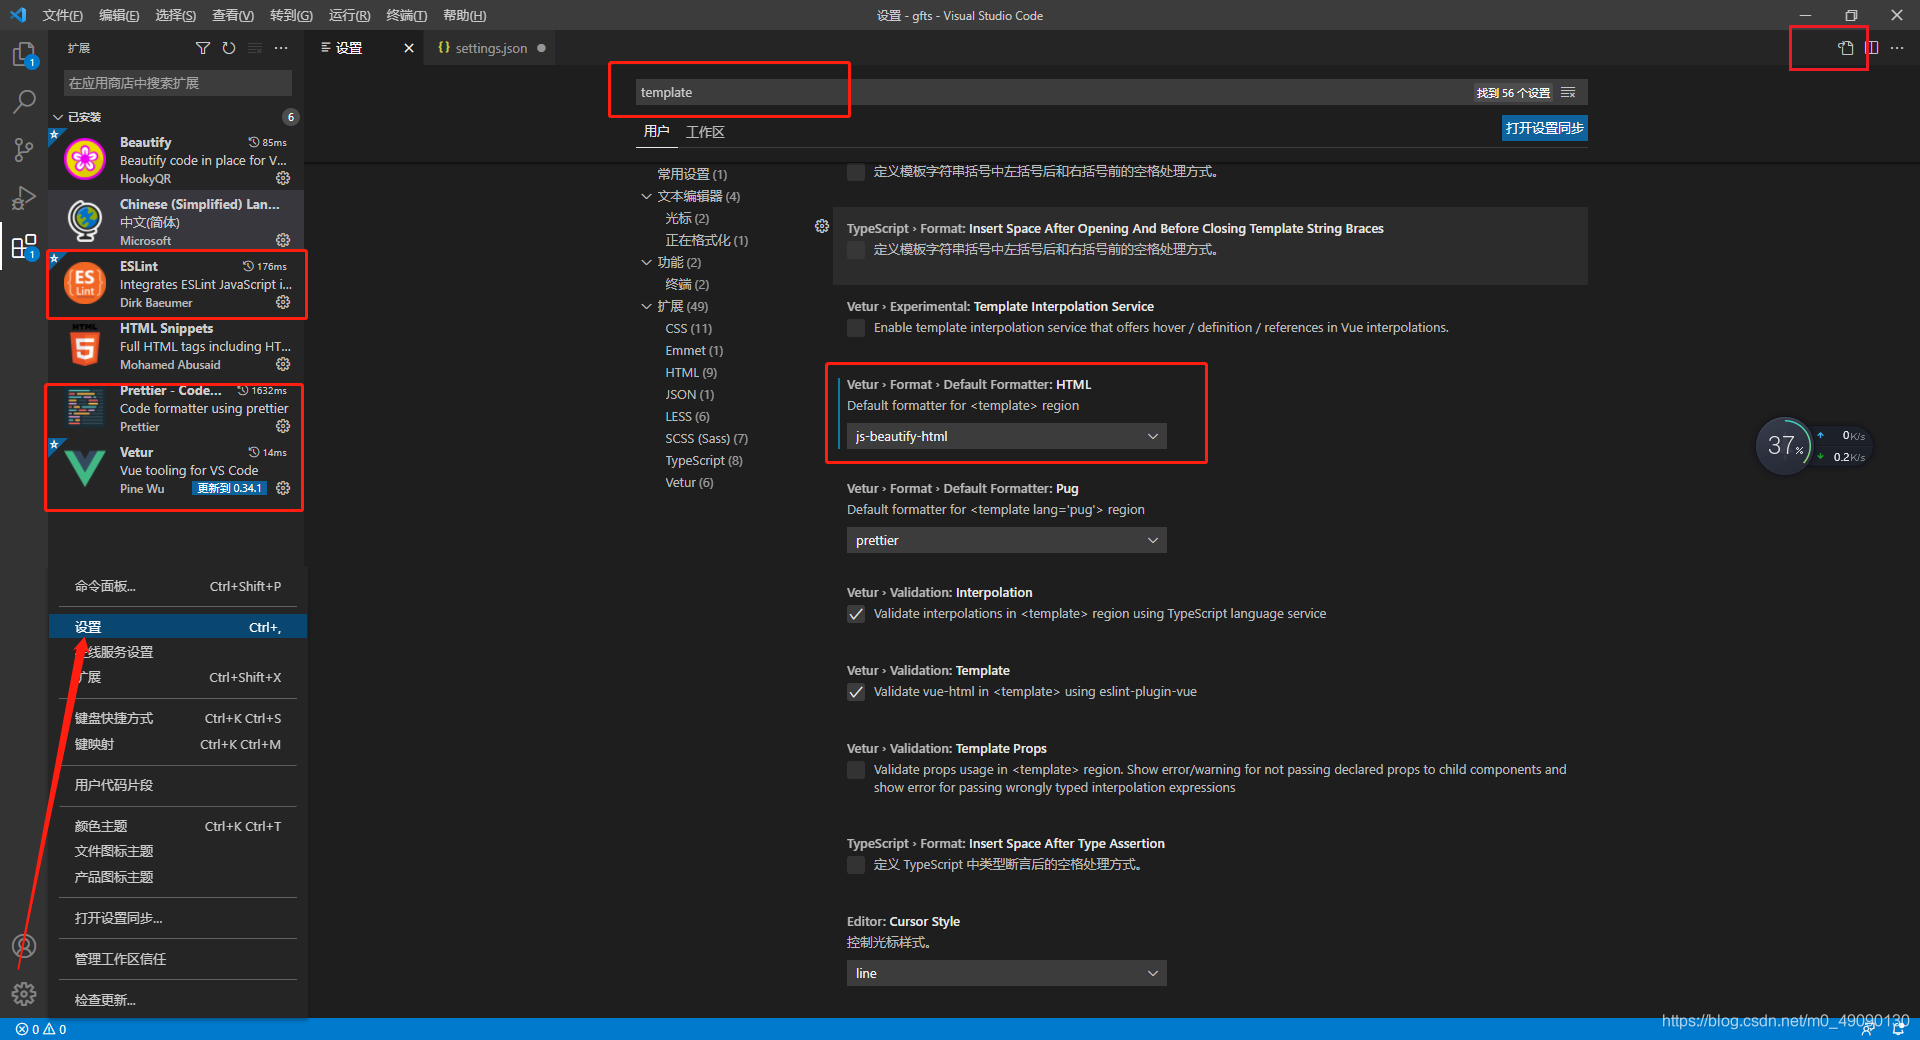Choose 管理工作区信任 in the manage menu
Viewport: 1920px width, 1040px height.
pos(178,959)
